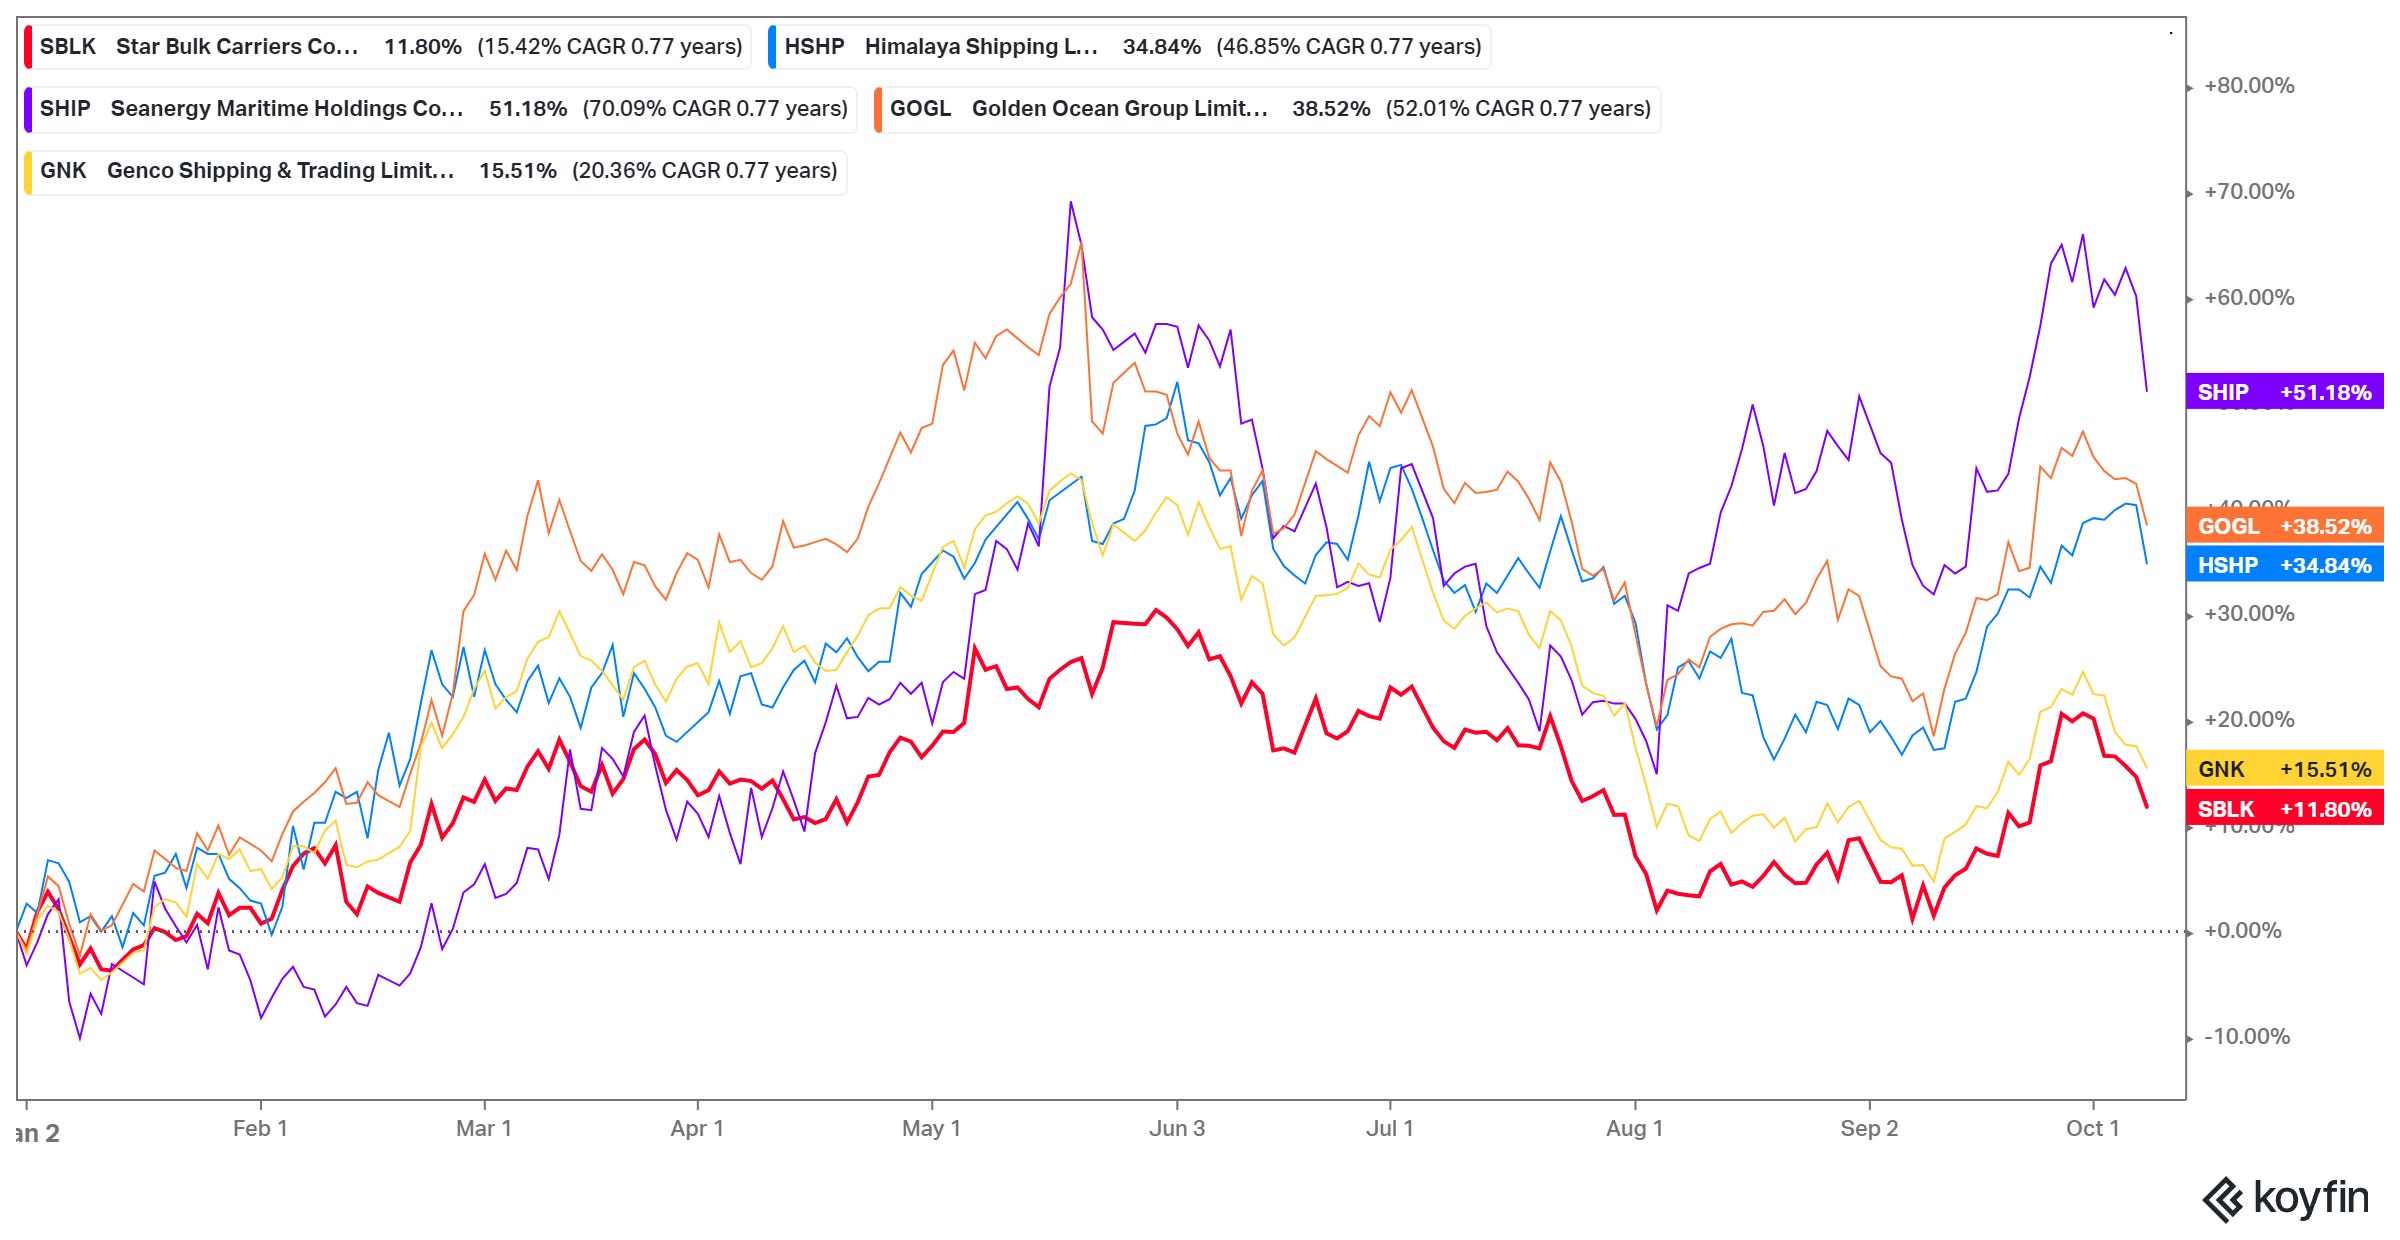Click the GNK +15.51% price tag
The width and height of the screenshot is (2400, 1240).
coord(2284,769)
